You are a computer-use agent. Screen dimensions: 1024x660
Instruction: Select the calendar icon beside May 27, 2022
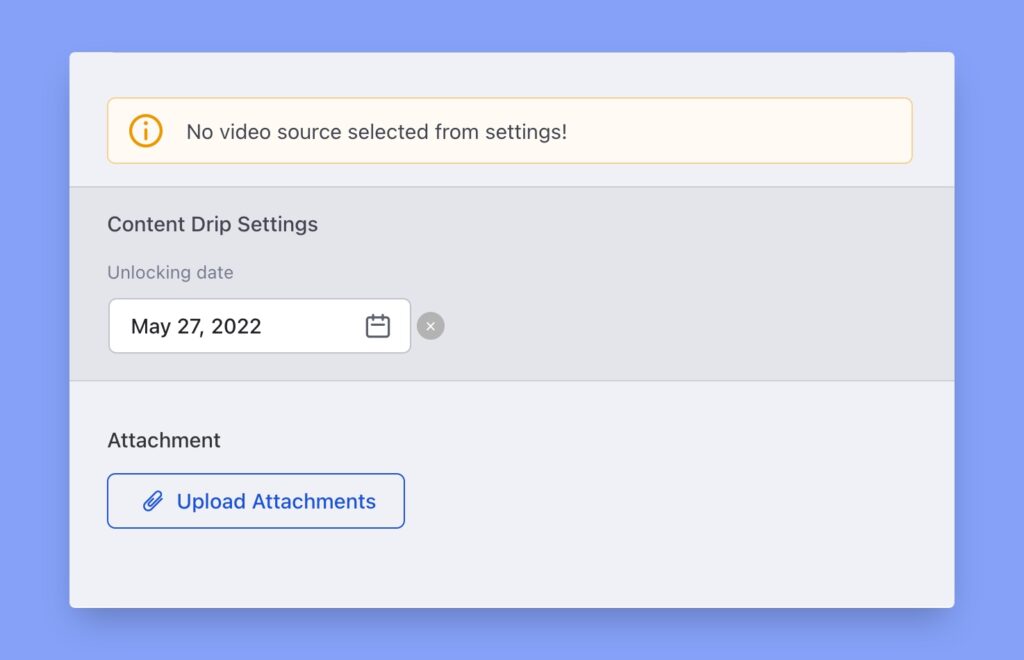coord(378,325)
